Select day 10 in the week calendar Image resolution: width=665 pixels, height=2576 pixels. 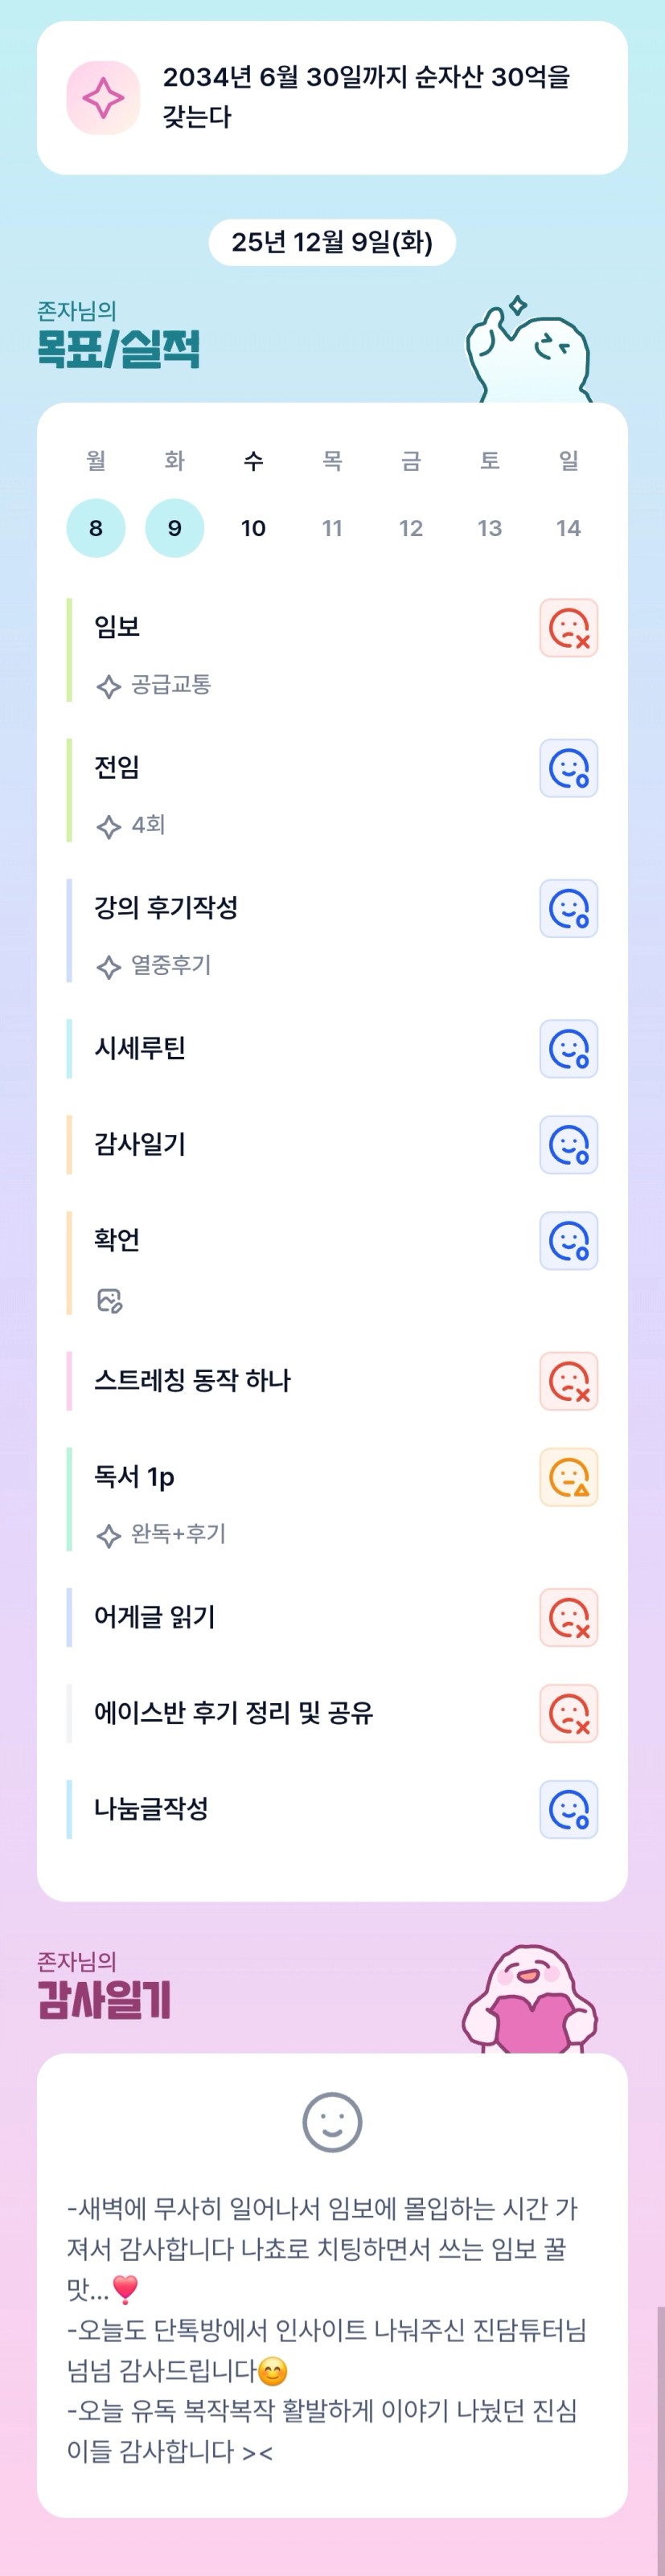tap(253, 528)
